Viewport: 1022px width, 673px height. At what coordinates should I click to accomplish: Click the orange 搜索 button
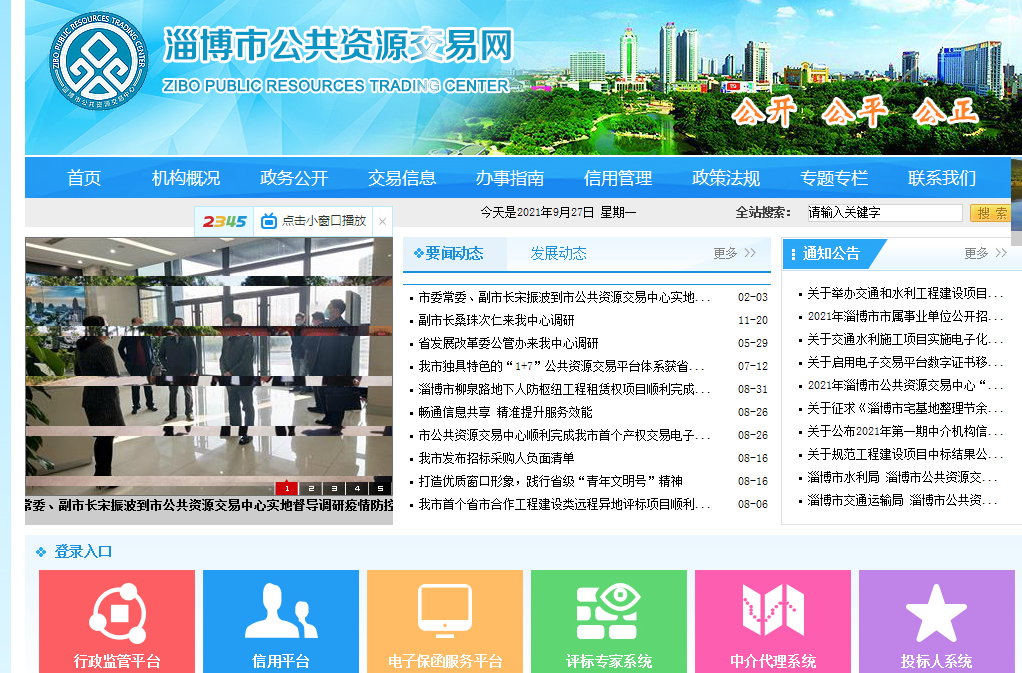click(992, 213)
